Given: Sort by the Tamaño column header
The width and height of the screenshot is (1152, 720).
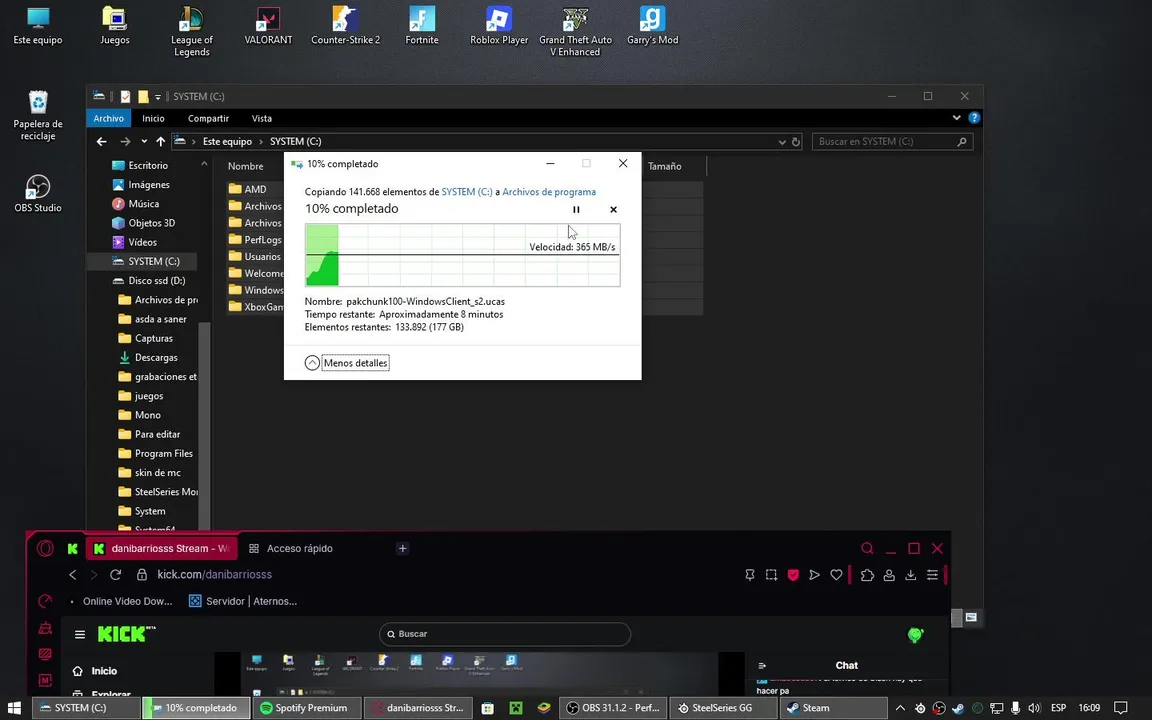Looking at the screenshot, I should [x=665, y=166].
